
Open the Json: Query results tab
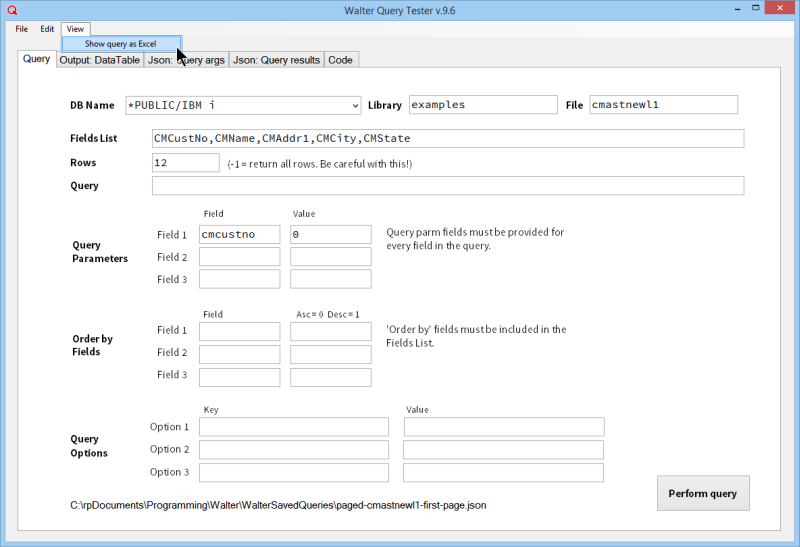276,60
